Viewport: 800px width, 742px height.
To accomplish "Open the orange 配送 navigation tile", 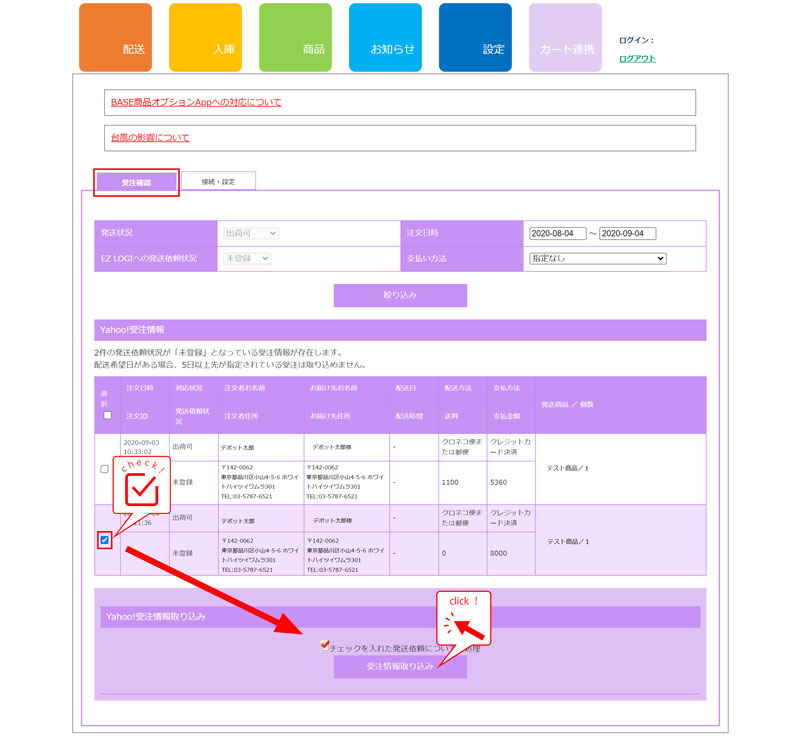I will (x=115, y=38).
